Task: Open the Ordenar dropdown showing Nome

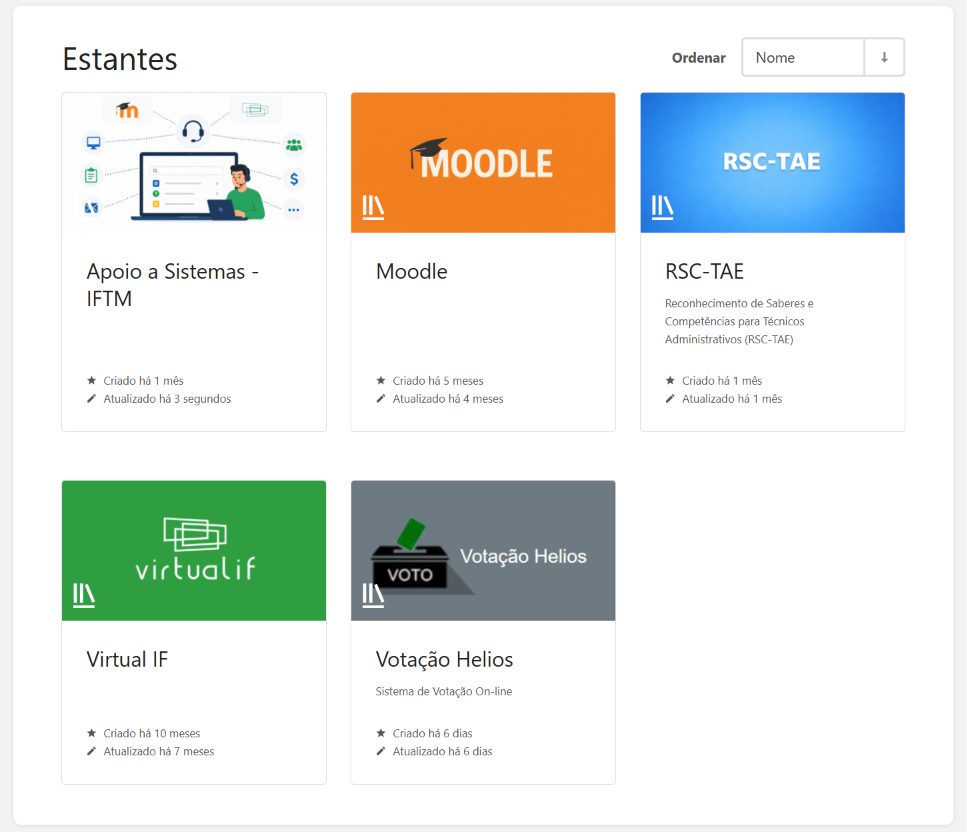Action: pos(803,57)
